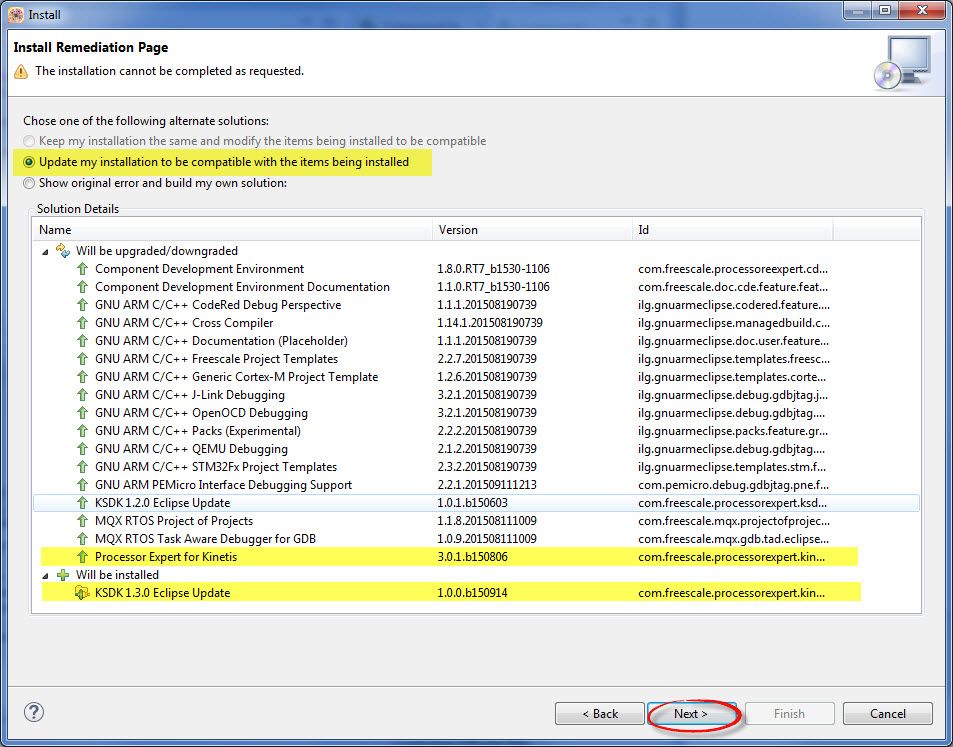The image size is (953, 747).
Task: Click the Version column header
Action: tap(532, 230)
